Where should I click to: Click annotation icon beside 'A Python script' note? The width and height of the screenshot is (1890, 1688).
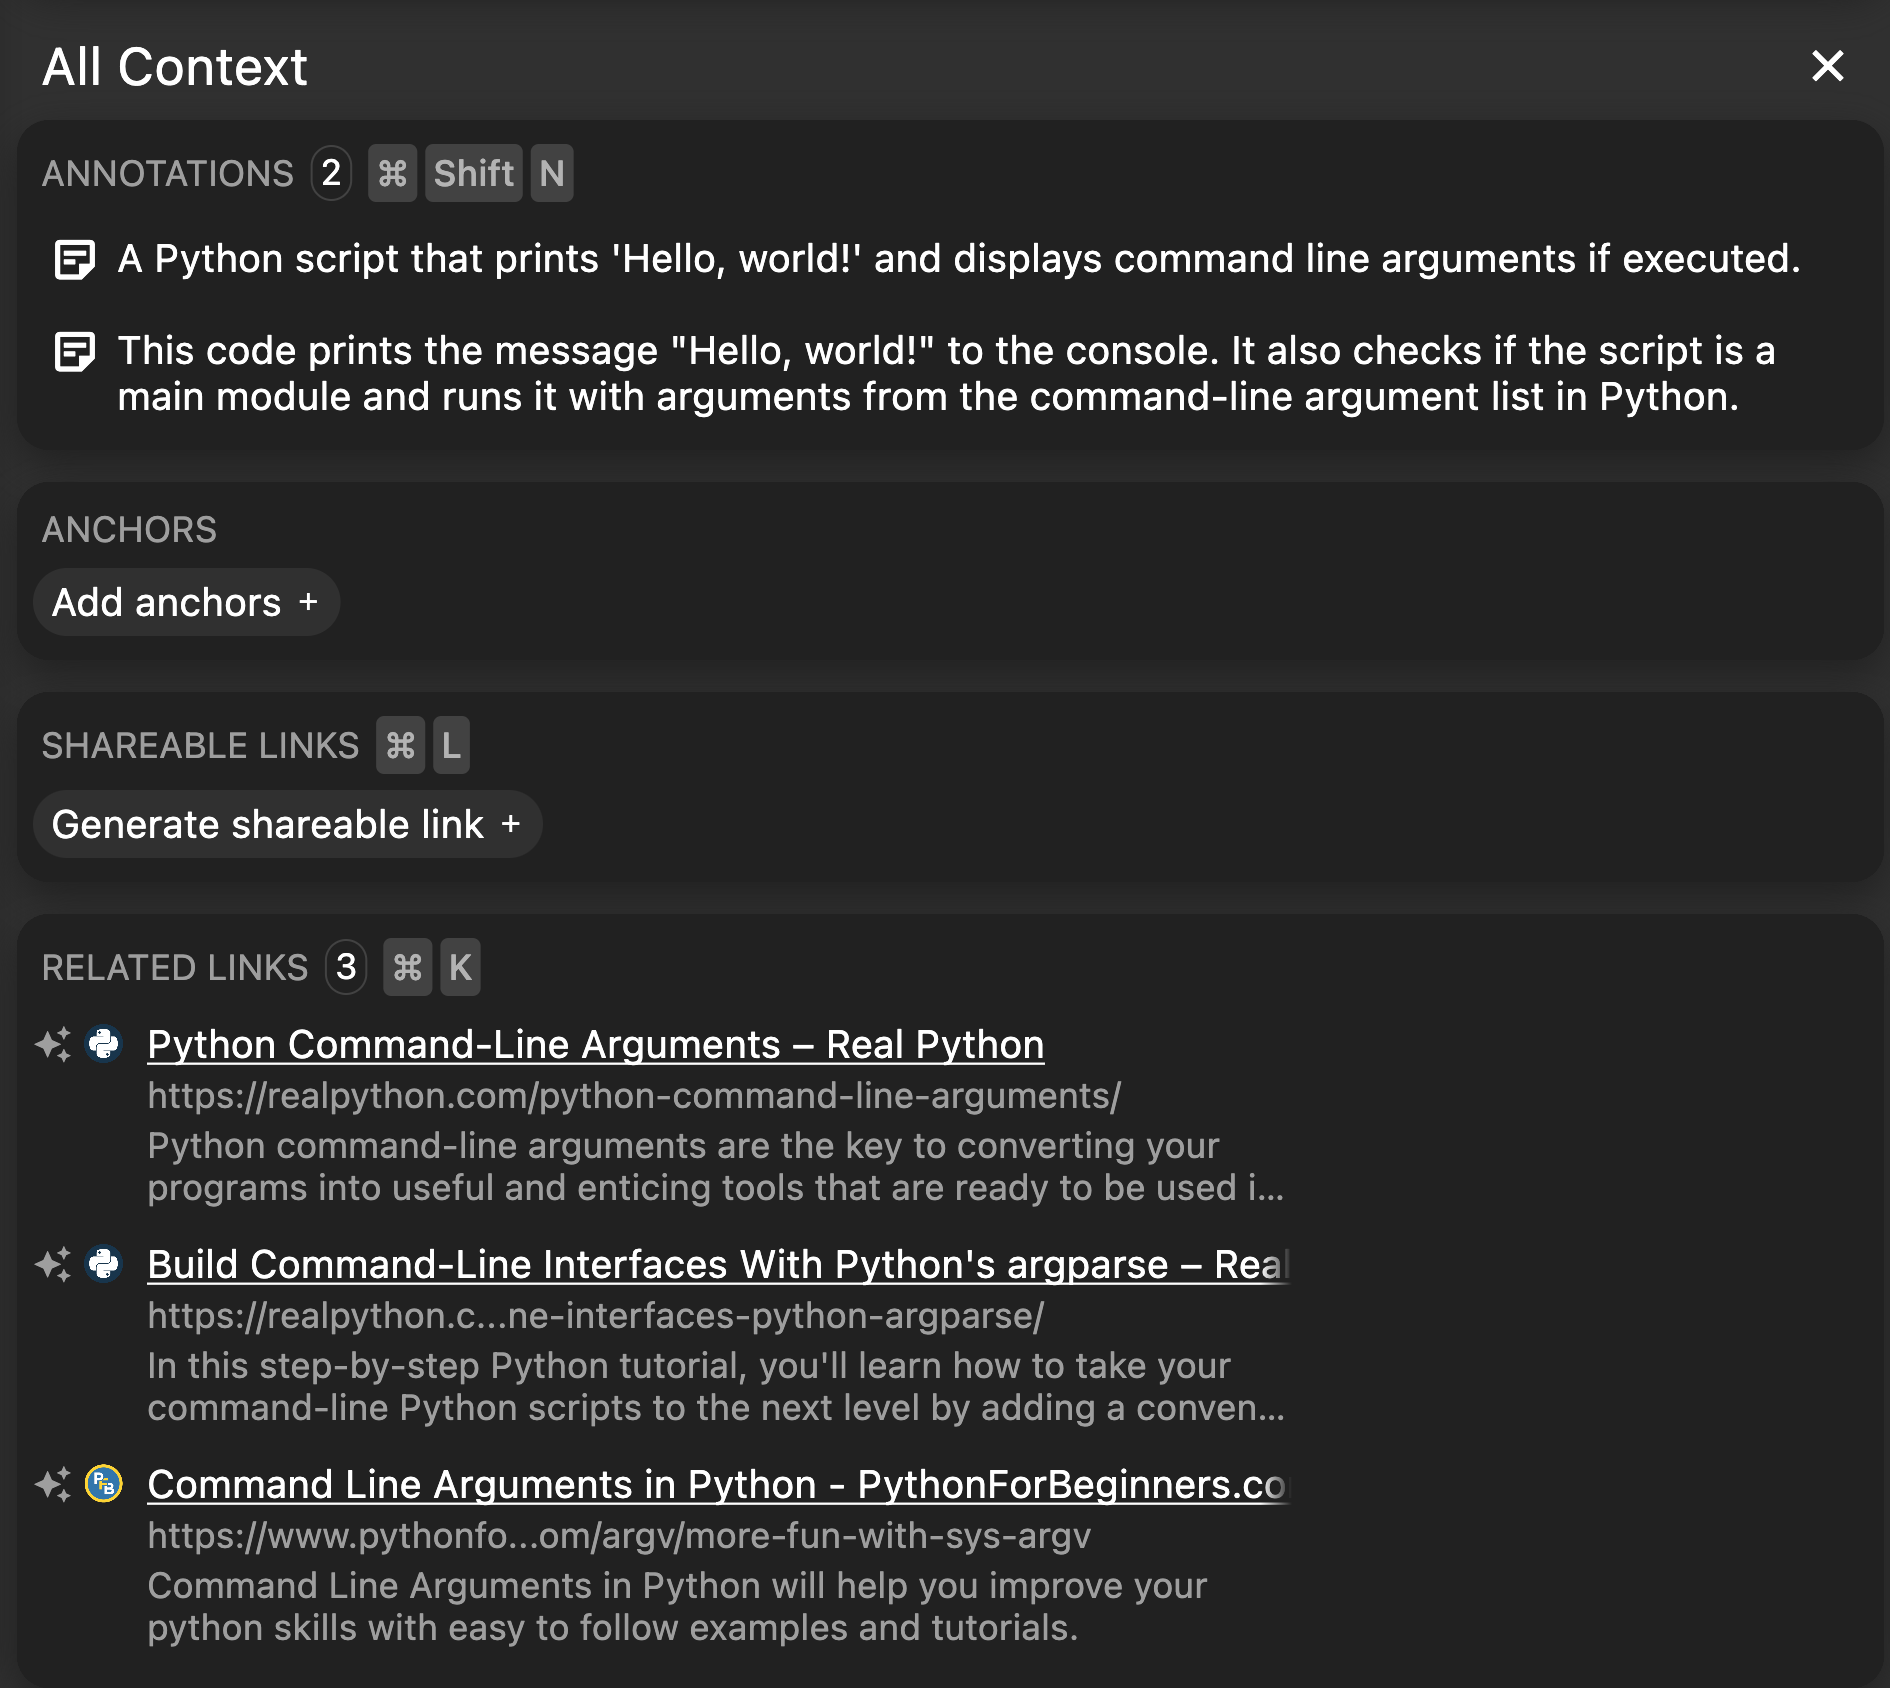pos(74,260)
